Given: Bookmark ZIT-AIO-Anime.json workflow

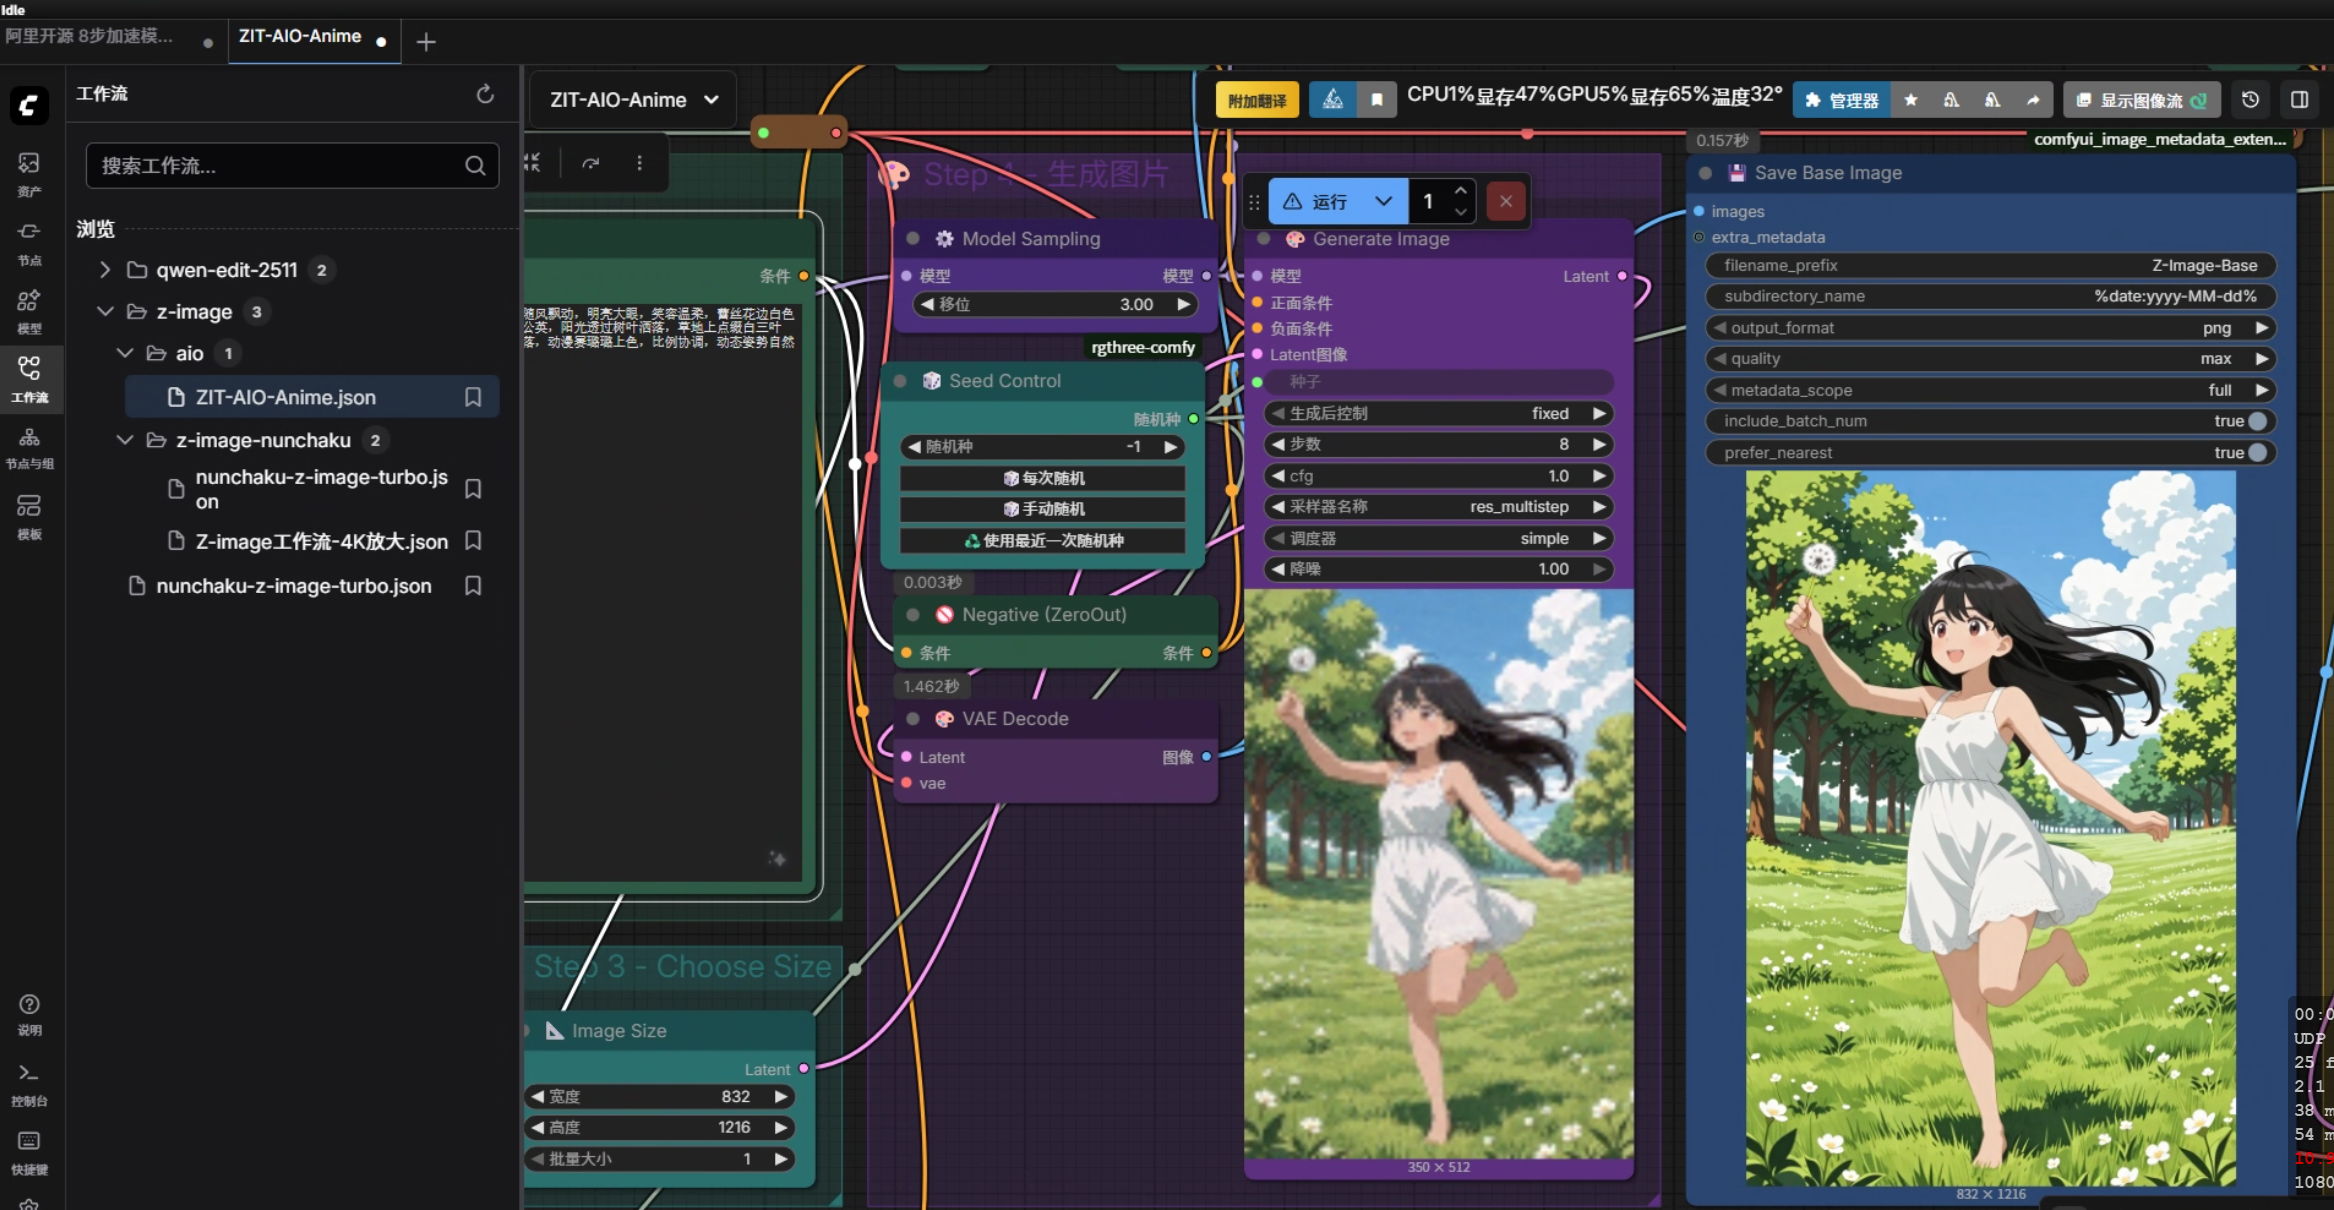Looking at the screenshot, I should tap(473, 397).
